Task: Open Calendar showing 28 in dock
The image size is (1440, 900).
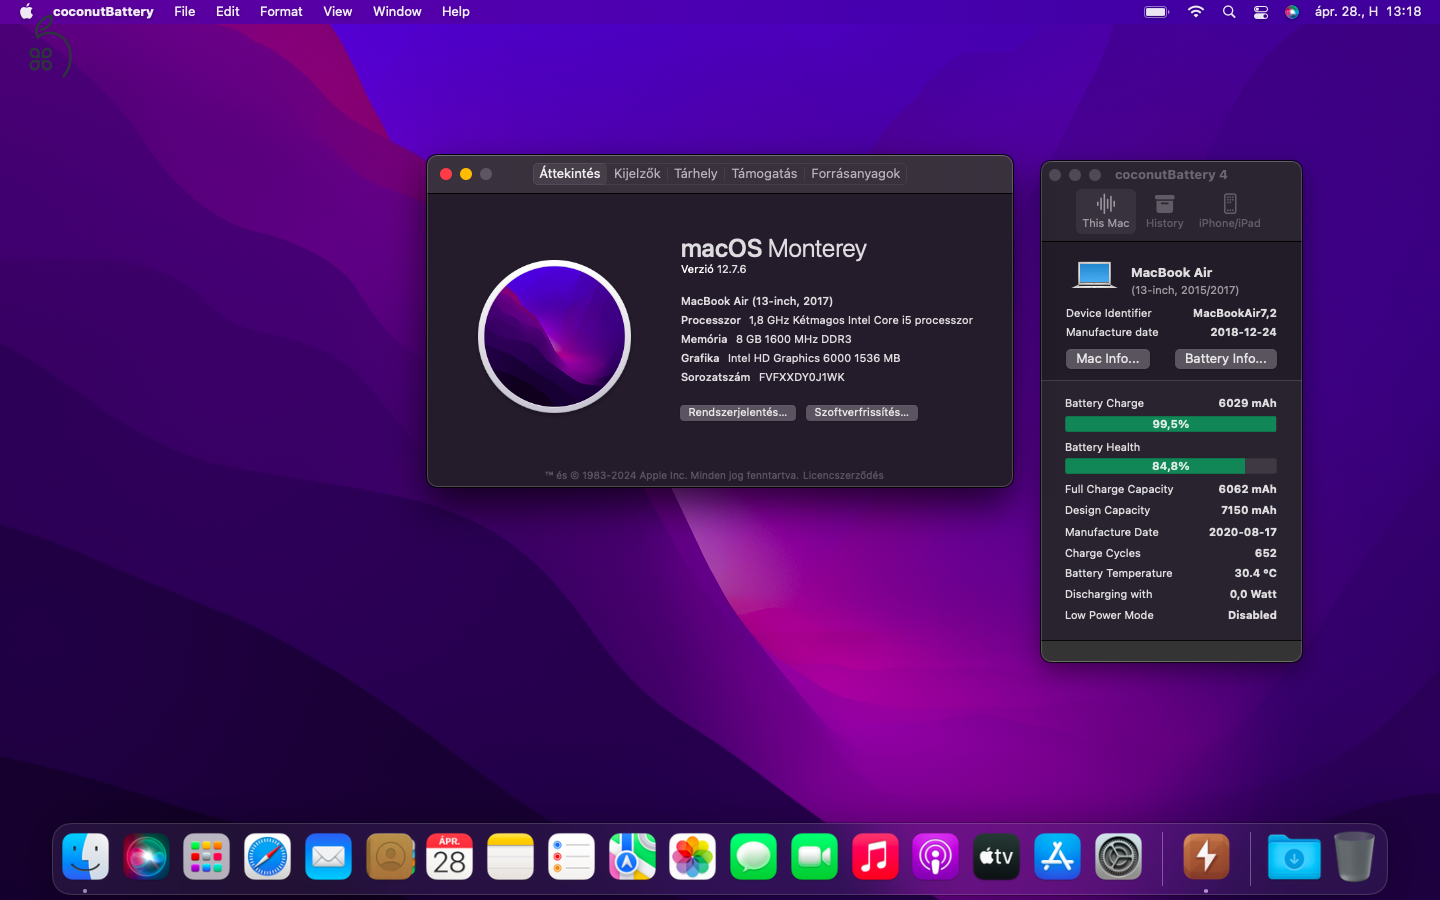Action: click(x=450, y=857)
